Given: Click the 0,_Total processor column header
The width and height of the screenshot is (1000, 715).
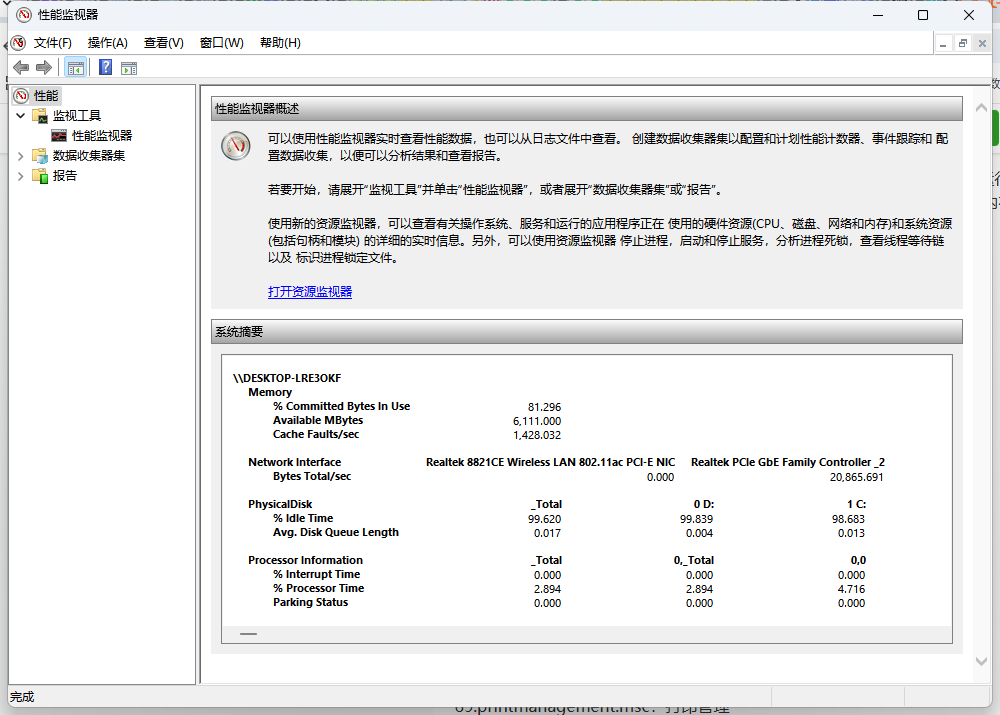Looking at the screenshot, I should (694, 561).
